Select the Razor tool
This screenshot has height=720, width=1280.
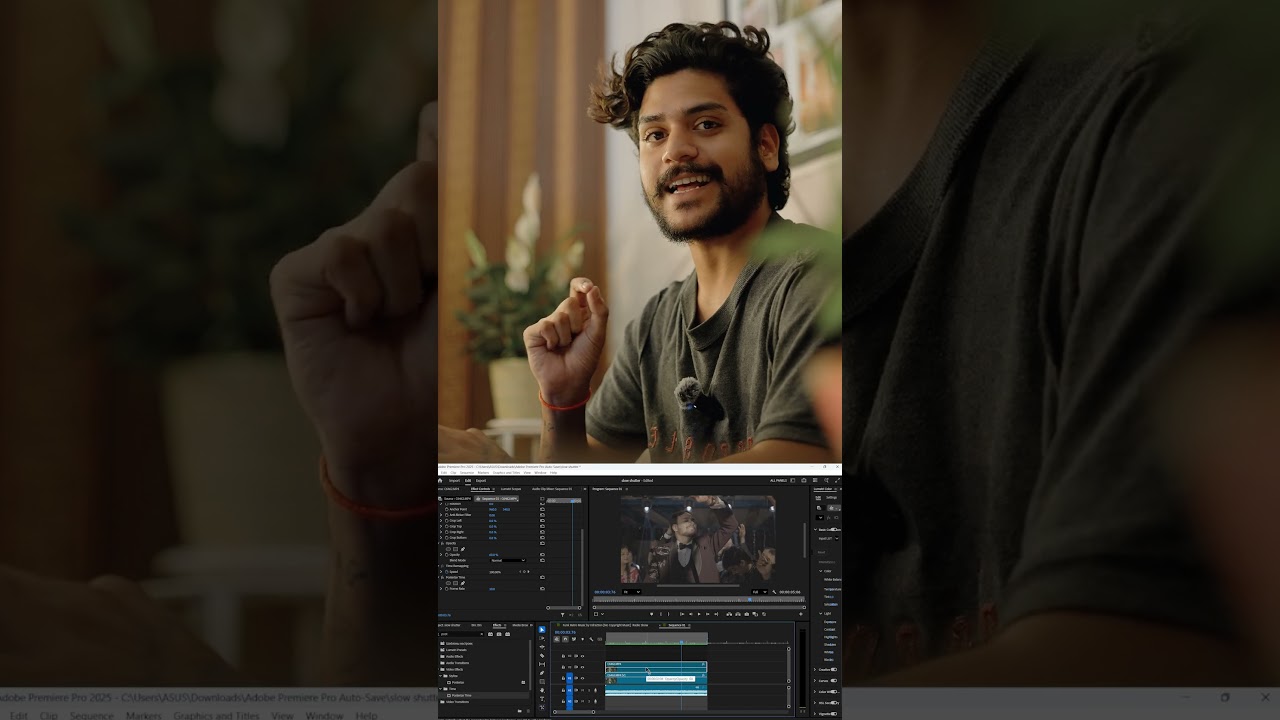click(542, 656)
